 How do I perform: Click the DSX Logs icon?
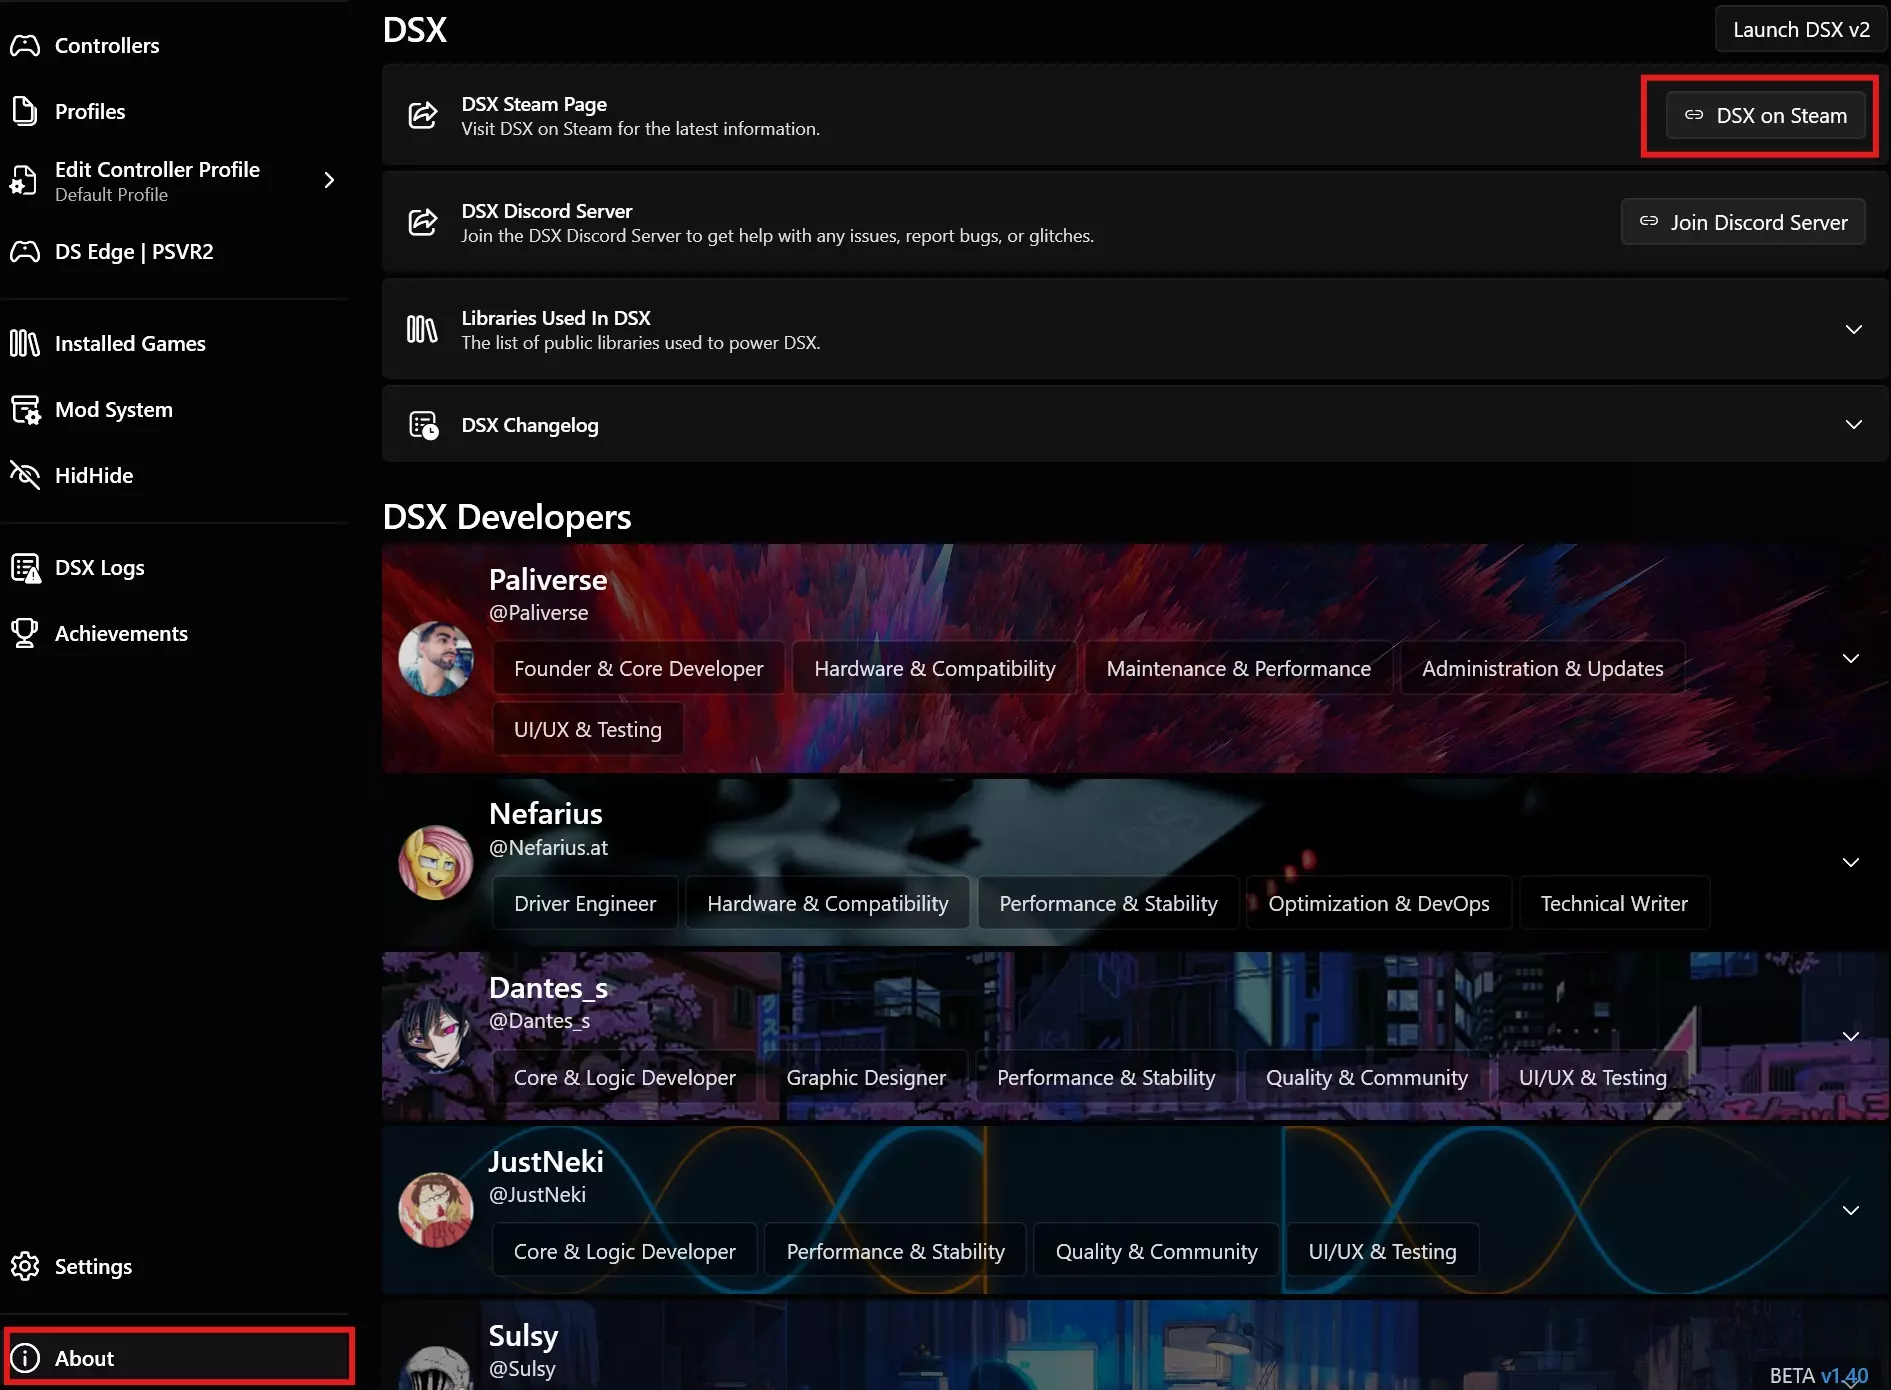pos(25,567)
